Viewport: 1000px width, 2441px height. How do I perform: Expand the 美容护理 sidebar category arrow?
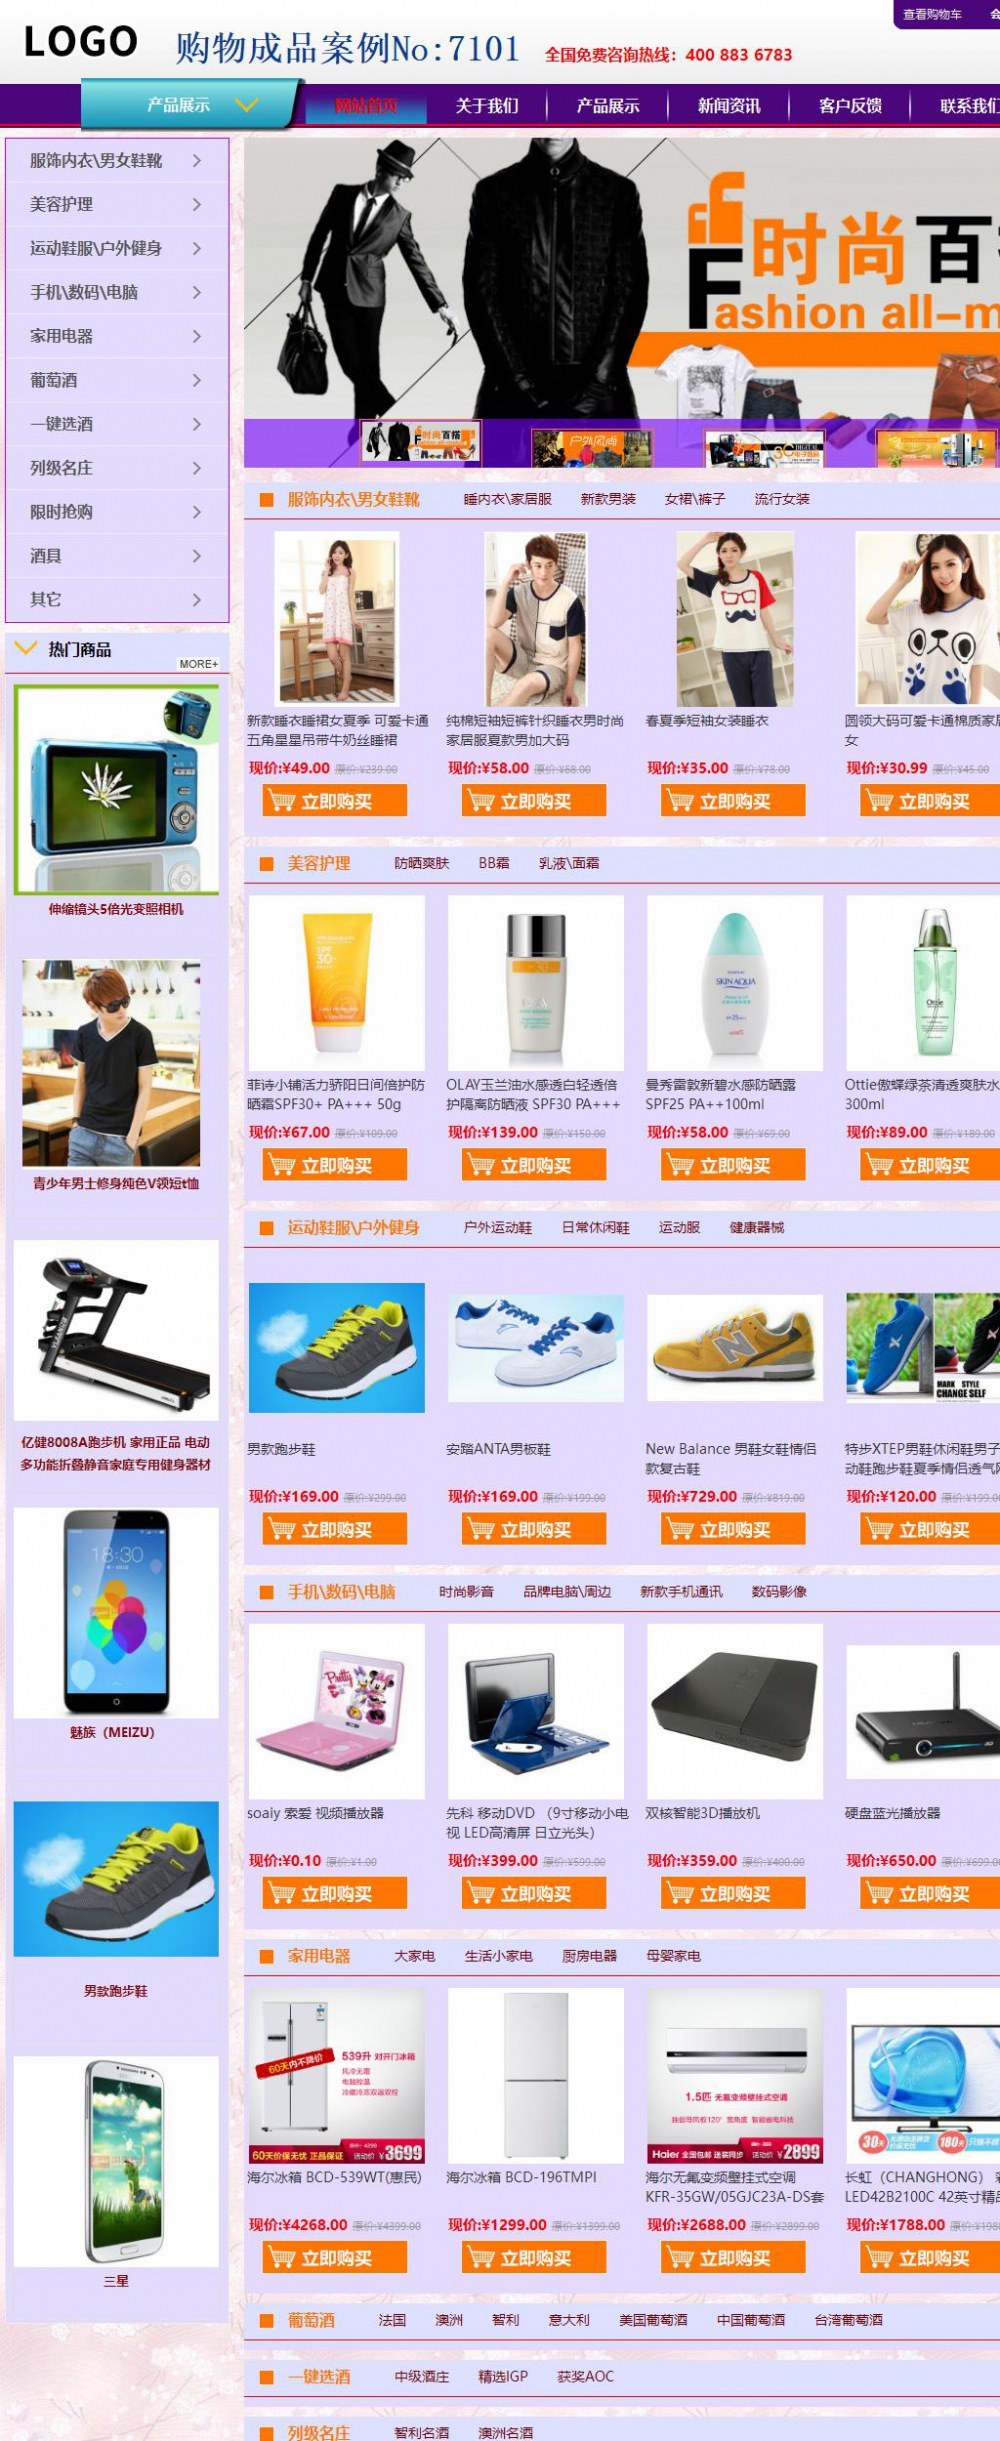click(x=197, y=204)
